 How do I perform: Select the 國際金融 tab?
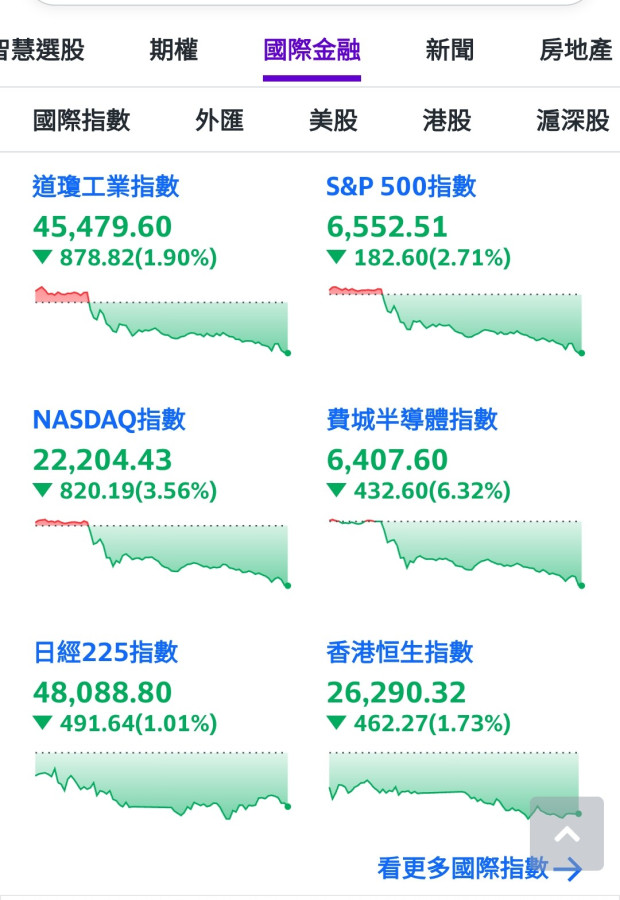pyautogui.click(x=311, y=50)
